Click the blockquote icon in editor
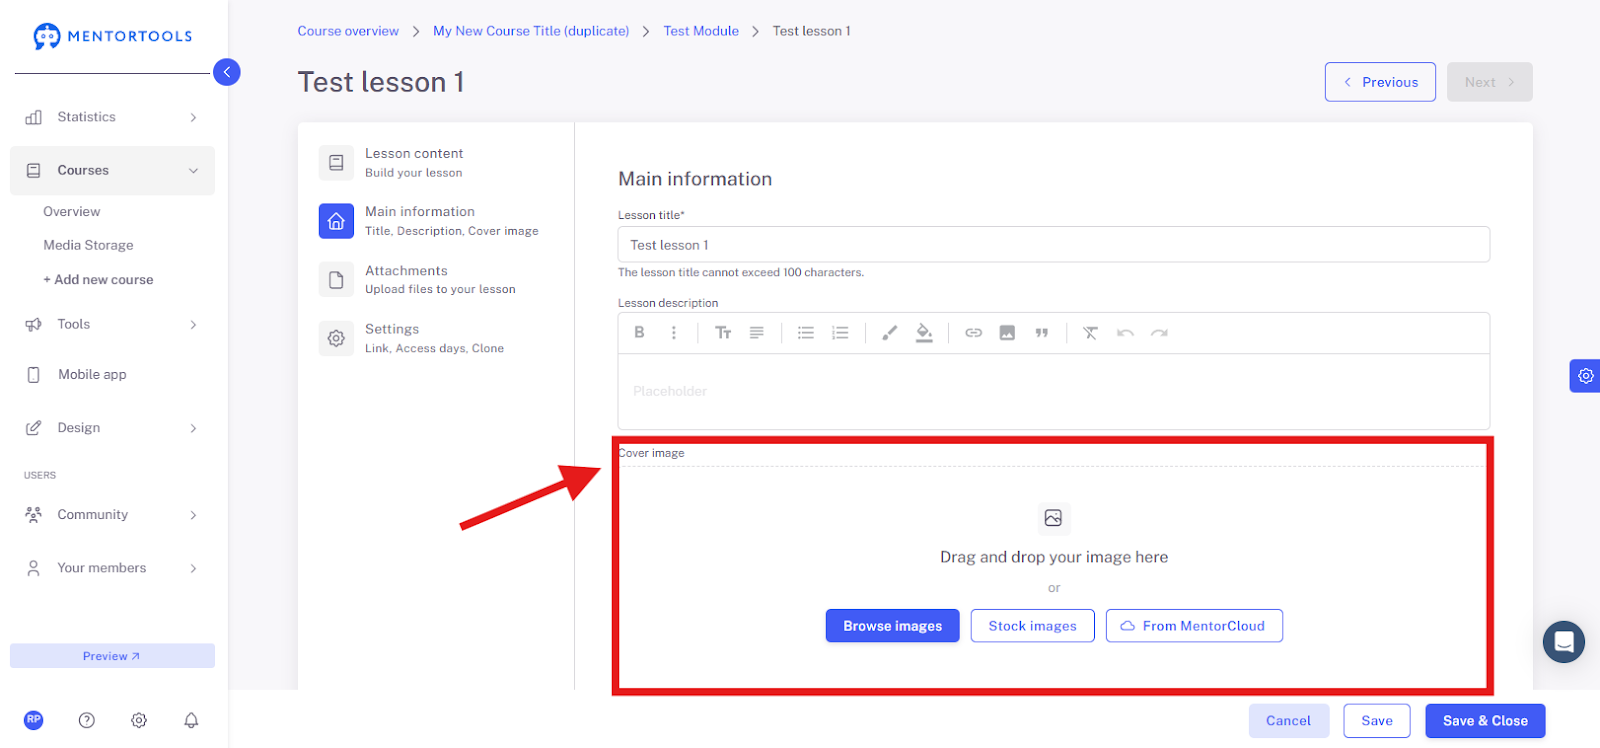Screen dimensions: 1600x748 pyautogui.click(x=1042, y=333)
